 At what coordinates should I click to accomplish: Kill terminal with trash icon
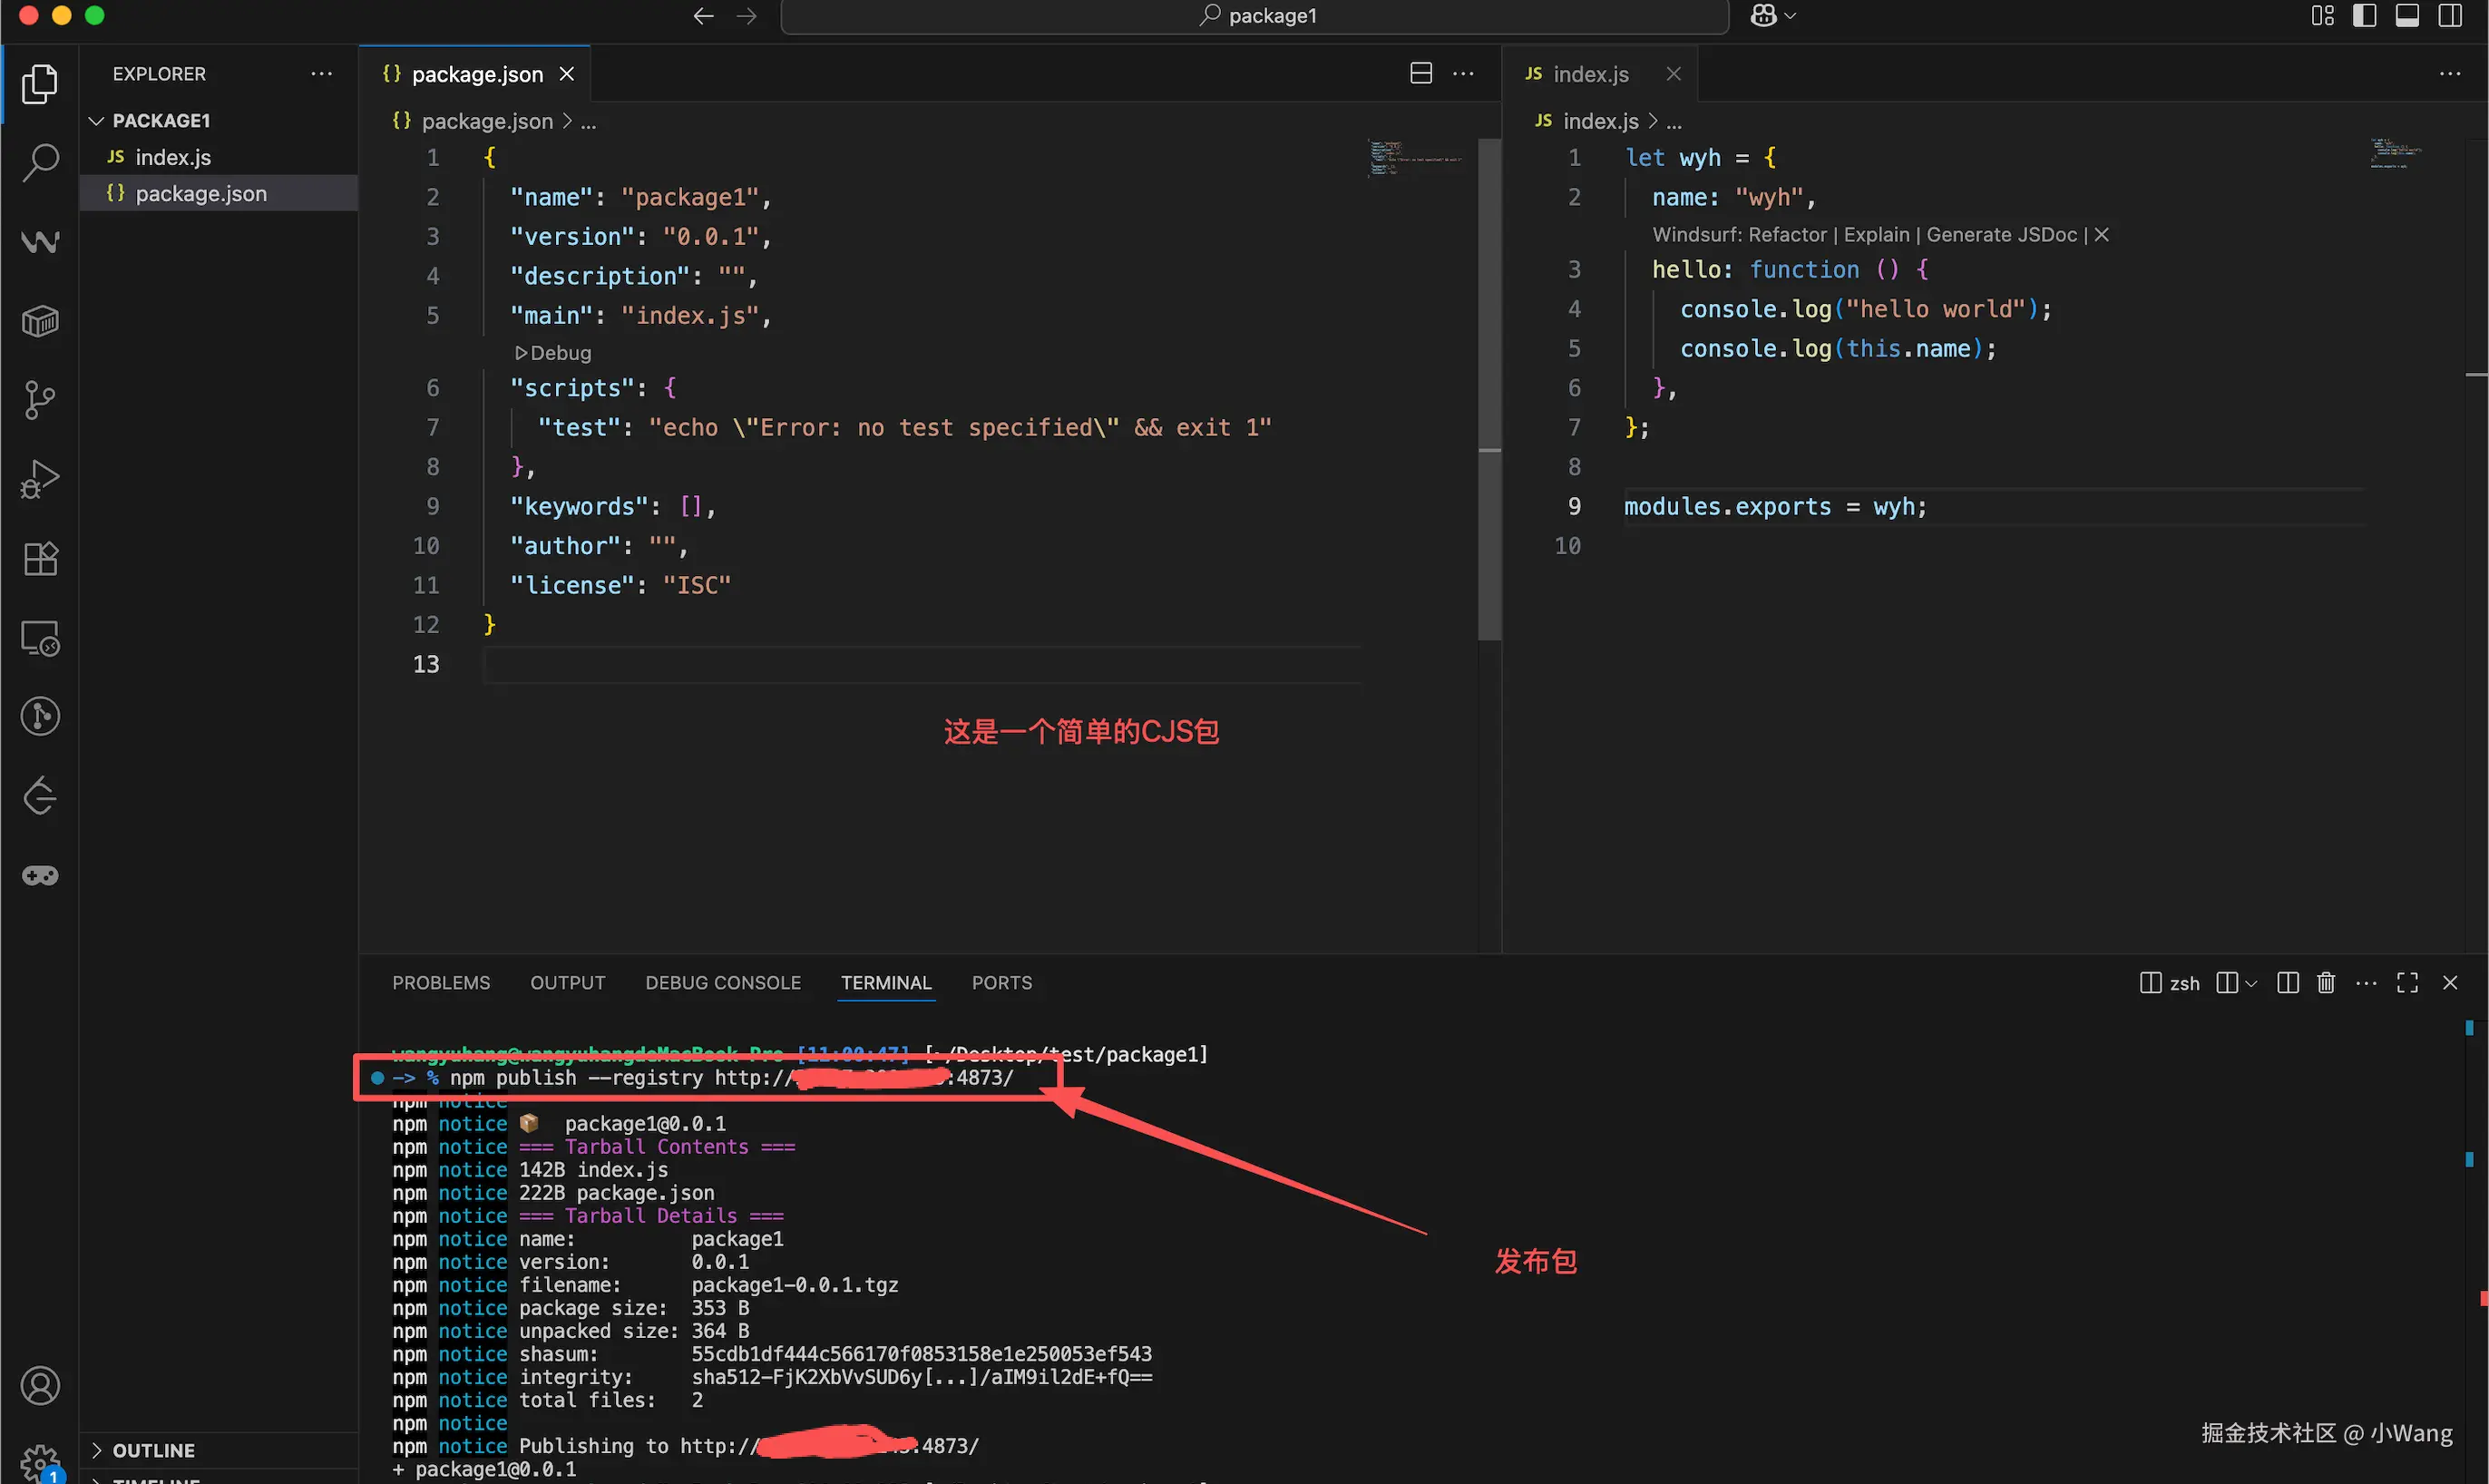pyautogui.click(x=2326, y=983)
